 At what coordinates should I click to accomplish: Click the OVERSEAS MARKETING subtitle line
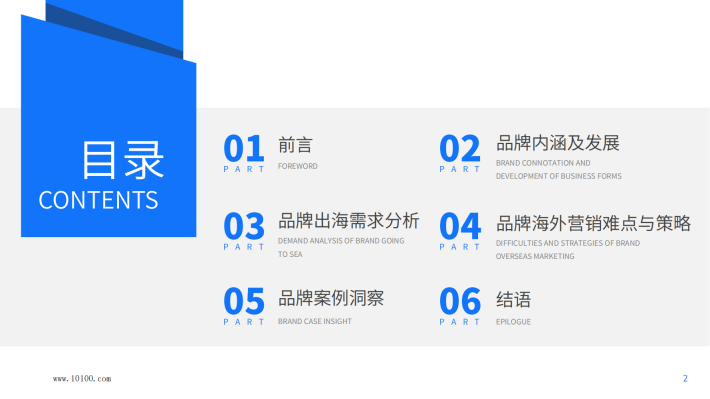(535, 256)
